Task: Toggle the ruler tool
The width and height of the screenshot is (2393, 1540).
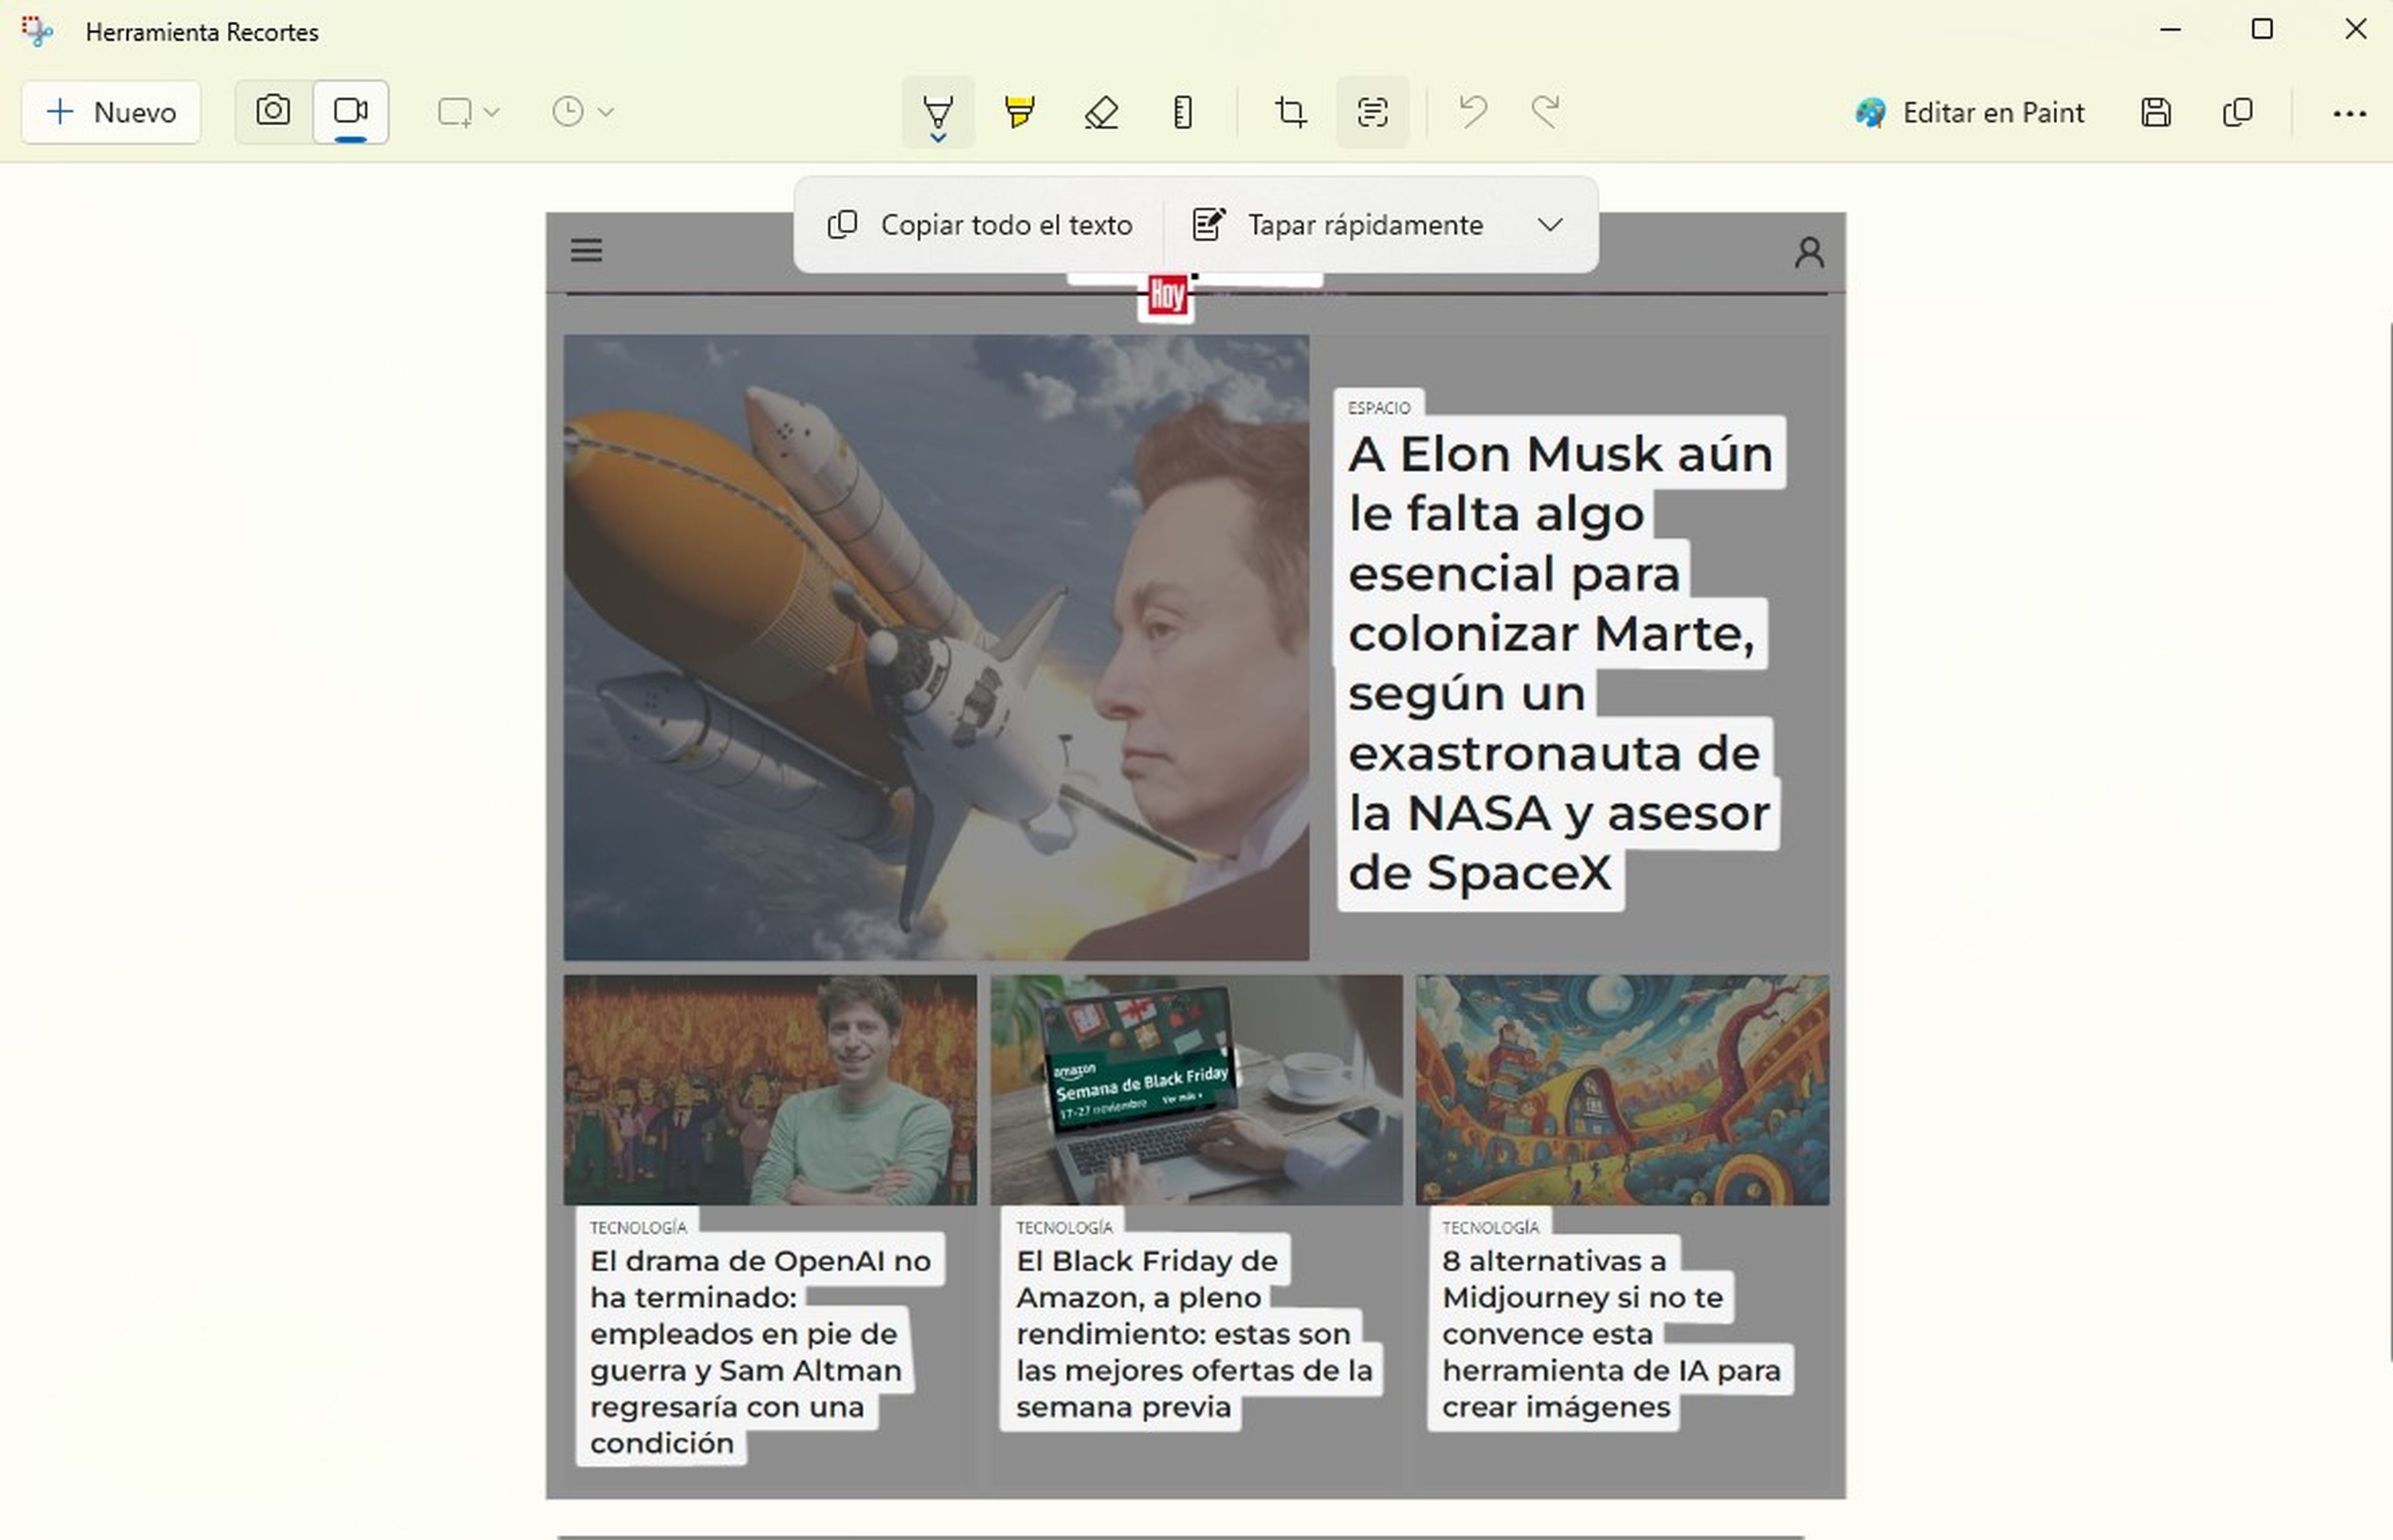Action: click(1183, 112)
